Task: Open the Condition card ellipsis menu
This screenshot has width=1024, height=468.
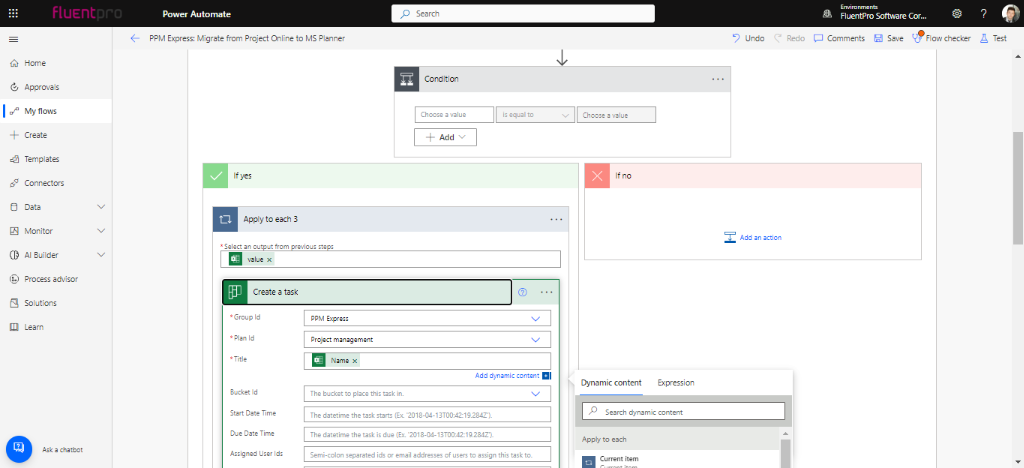Action: 718,79
